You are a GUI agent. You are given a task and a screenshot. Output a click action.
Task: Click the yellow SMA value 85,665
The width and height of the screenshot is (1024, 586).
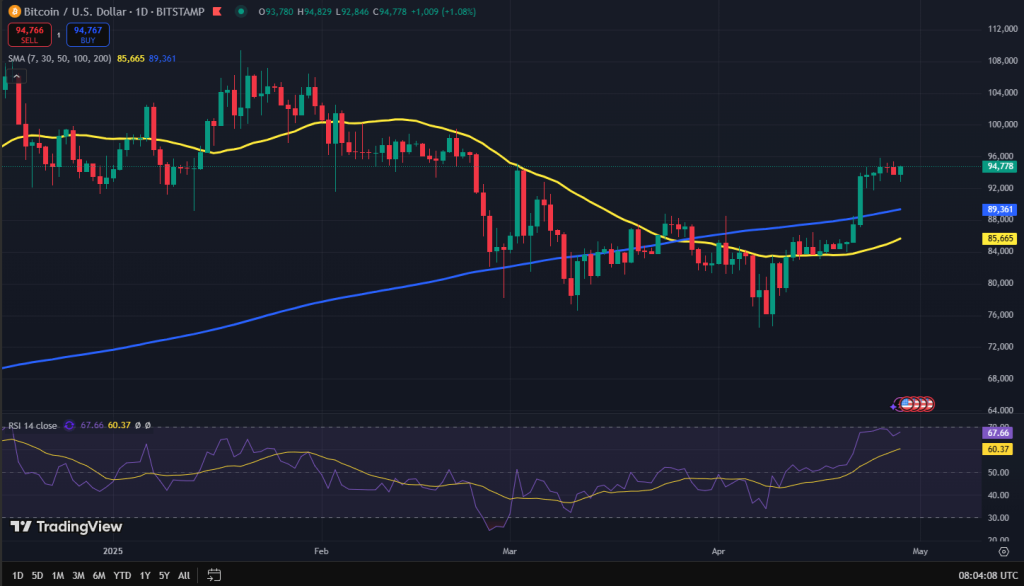click(131, 59)
